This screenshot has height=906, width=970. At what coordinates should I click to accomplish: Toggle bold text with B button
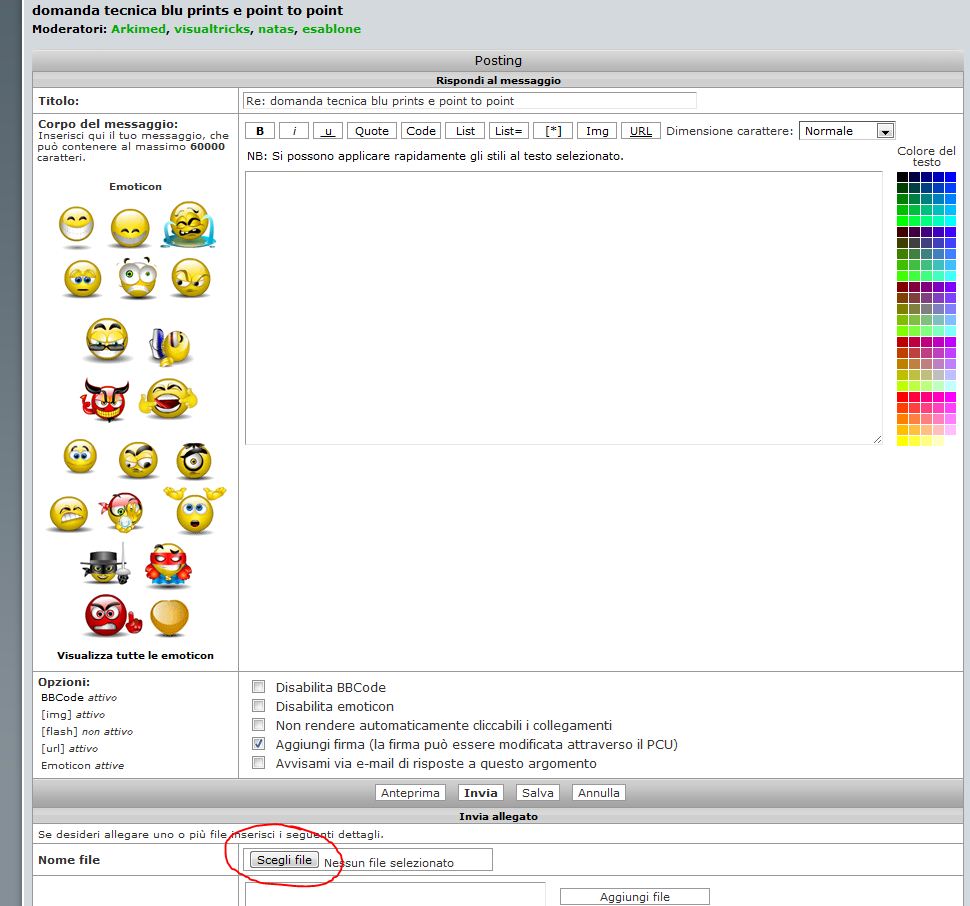260,131
